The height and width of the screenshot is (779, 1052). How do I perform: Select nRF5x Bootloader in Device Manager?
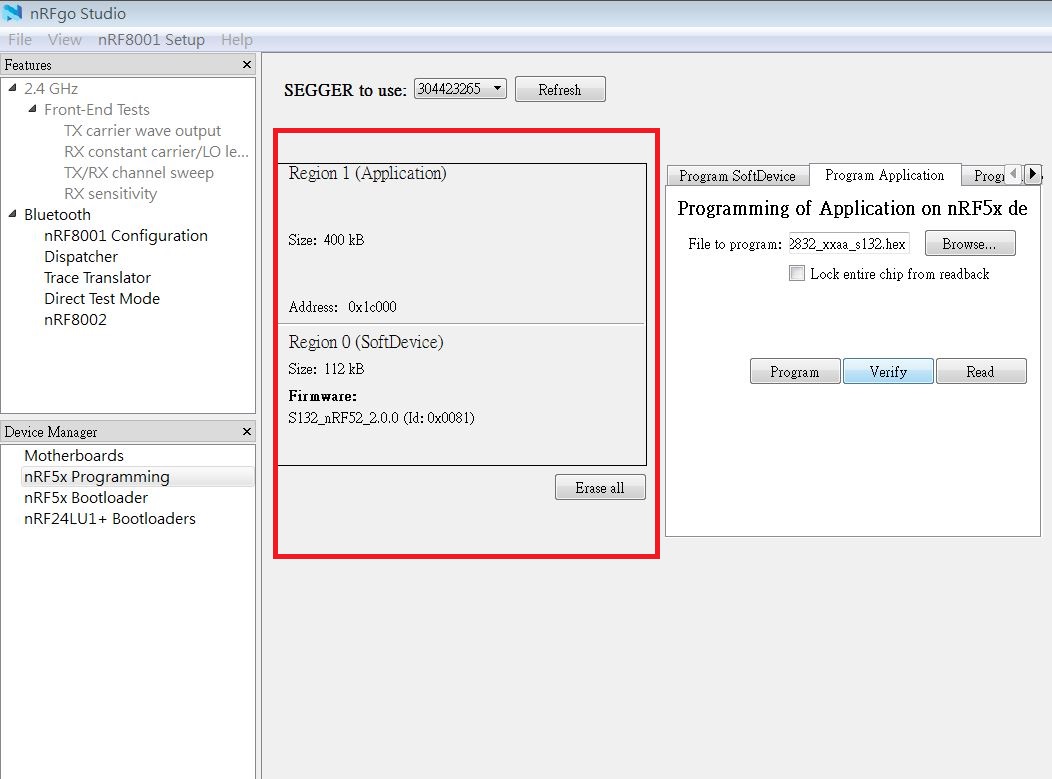click(86, 497)
